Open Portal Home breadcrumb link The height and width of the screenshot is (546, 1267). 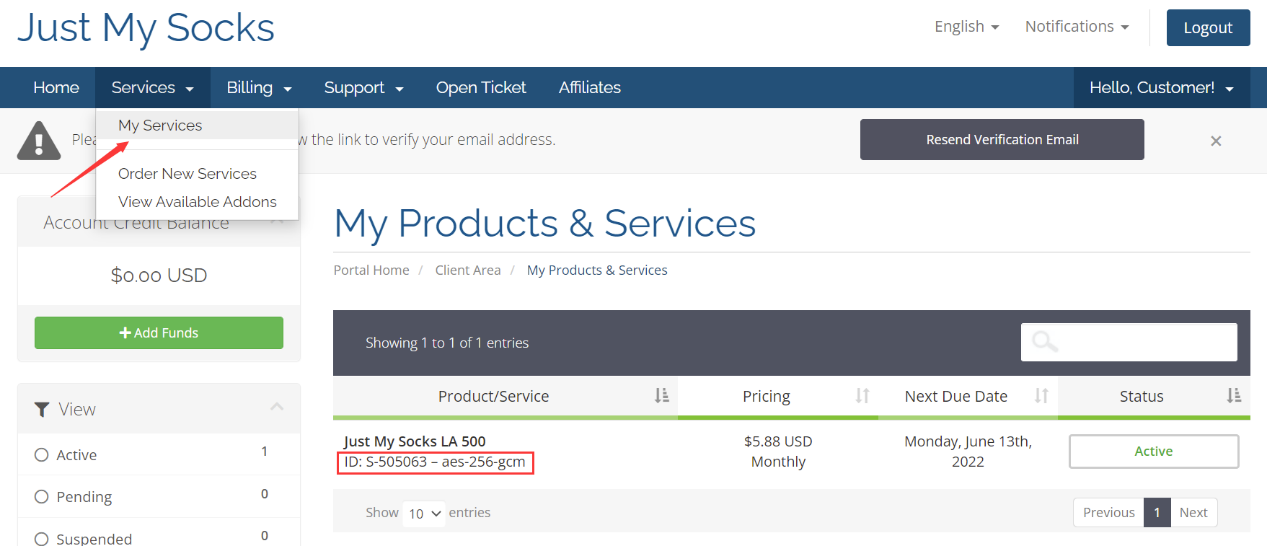click(372, 270)
